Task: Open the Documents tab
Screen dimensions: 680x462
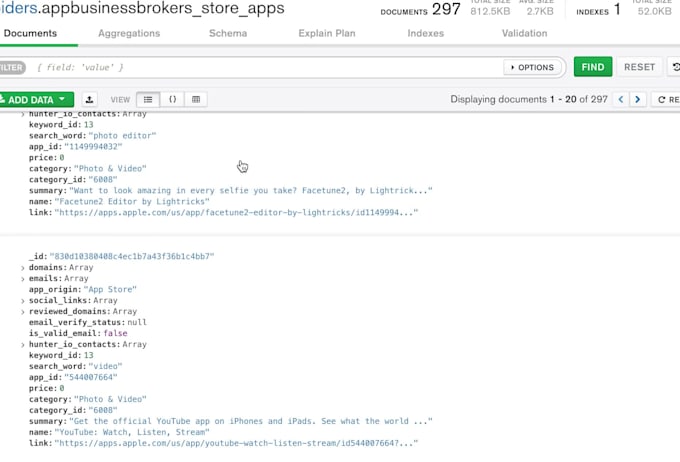Action: (x=30, y=33)
